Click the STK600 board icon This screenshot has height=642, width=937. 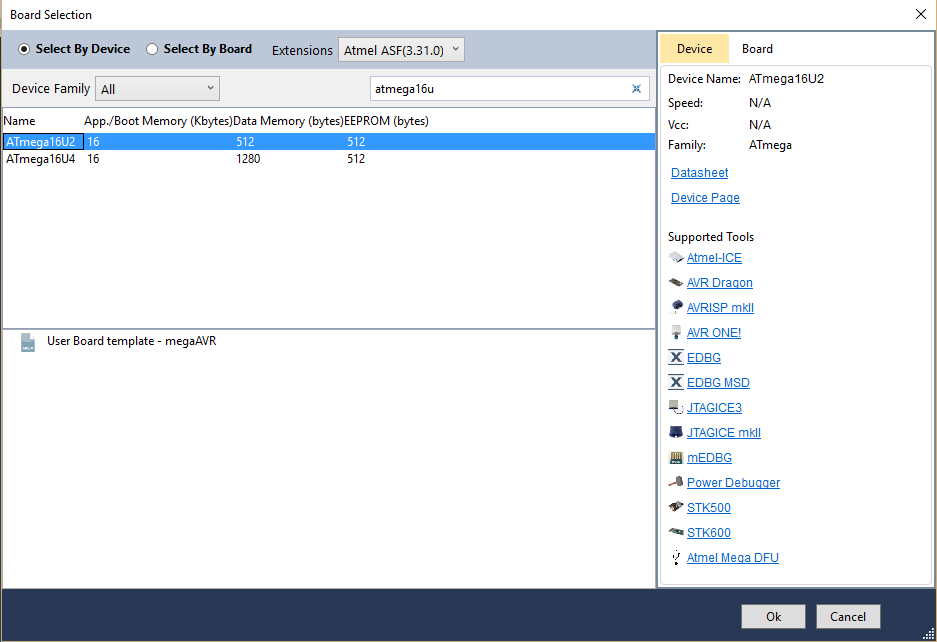676,532
